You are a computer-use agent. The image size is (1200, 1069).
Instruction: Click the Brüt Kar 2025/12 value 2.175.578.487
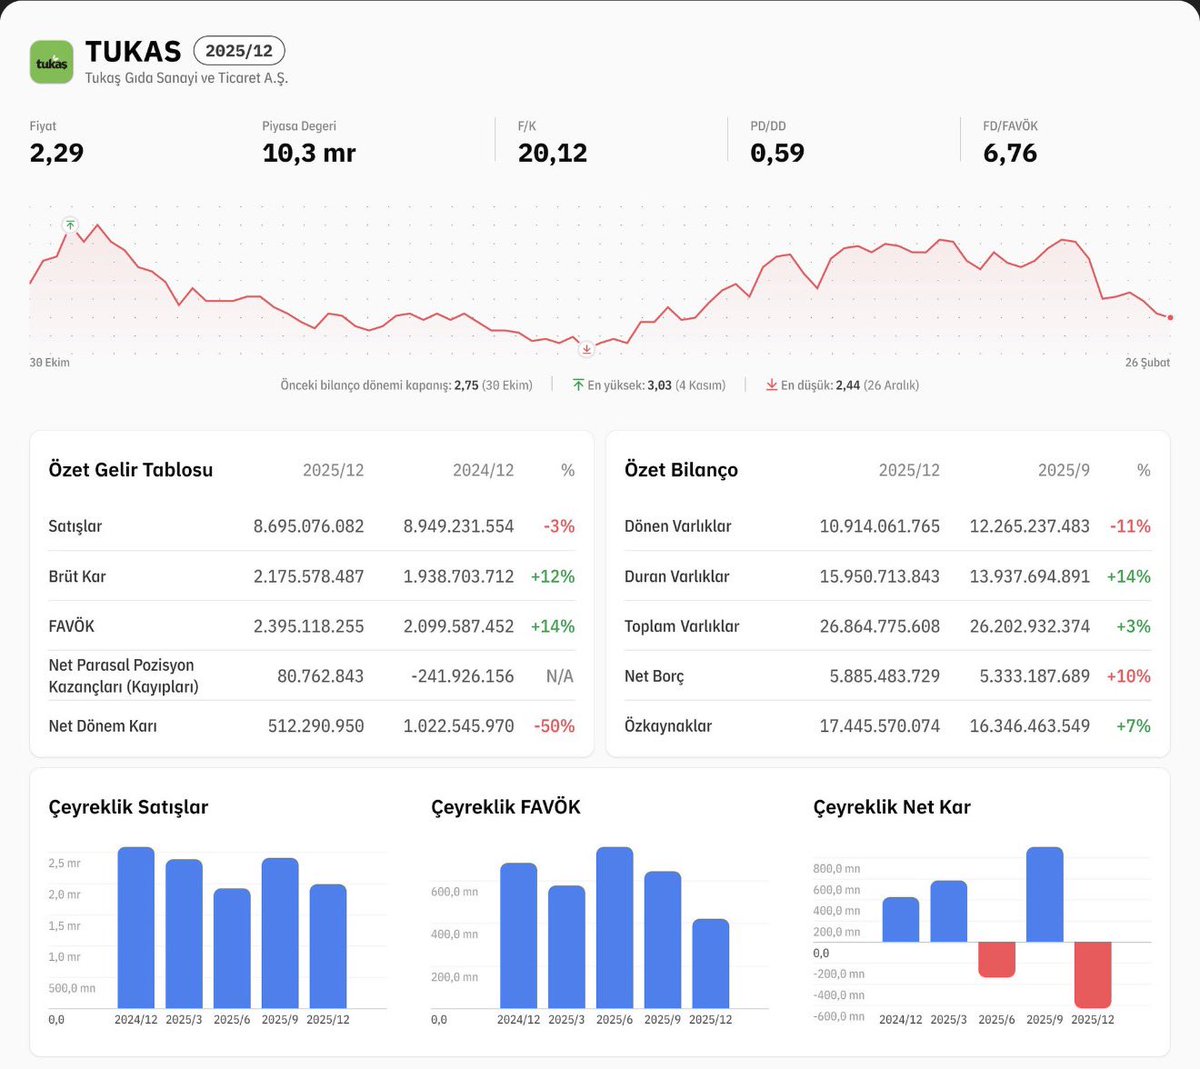tap(309, 576)
